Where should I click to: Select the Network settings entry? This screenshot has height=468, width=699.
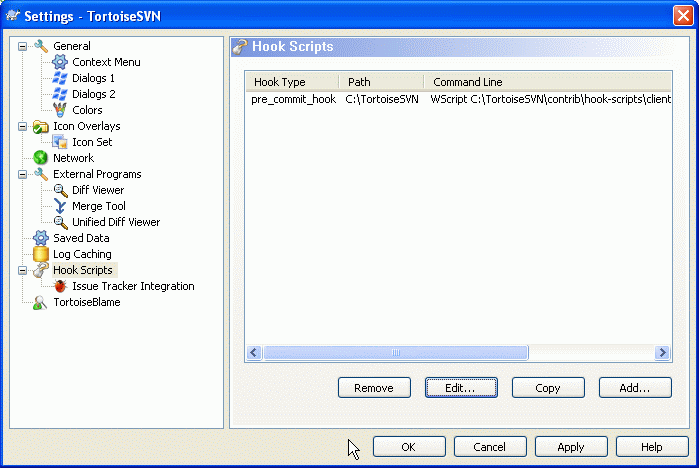(74, 158)
